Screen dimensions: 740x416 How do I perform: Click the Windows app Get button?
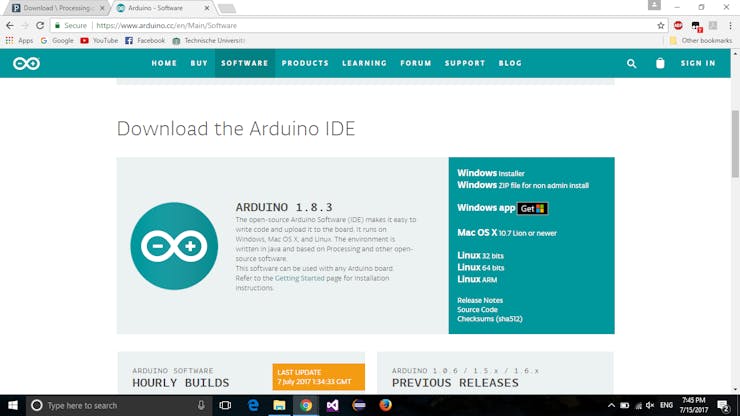pos(532,209)
